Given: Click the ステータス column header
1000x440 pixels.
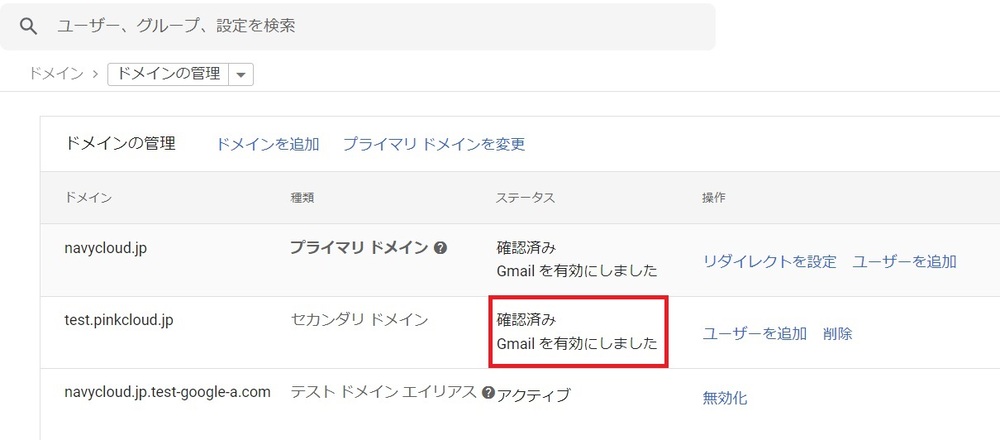Looking at the screenshot, I should coord(525,198).
